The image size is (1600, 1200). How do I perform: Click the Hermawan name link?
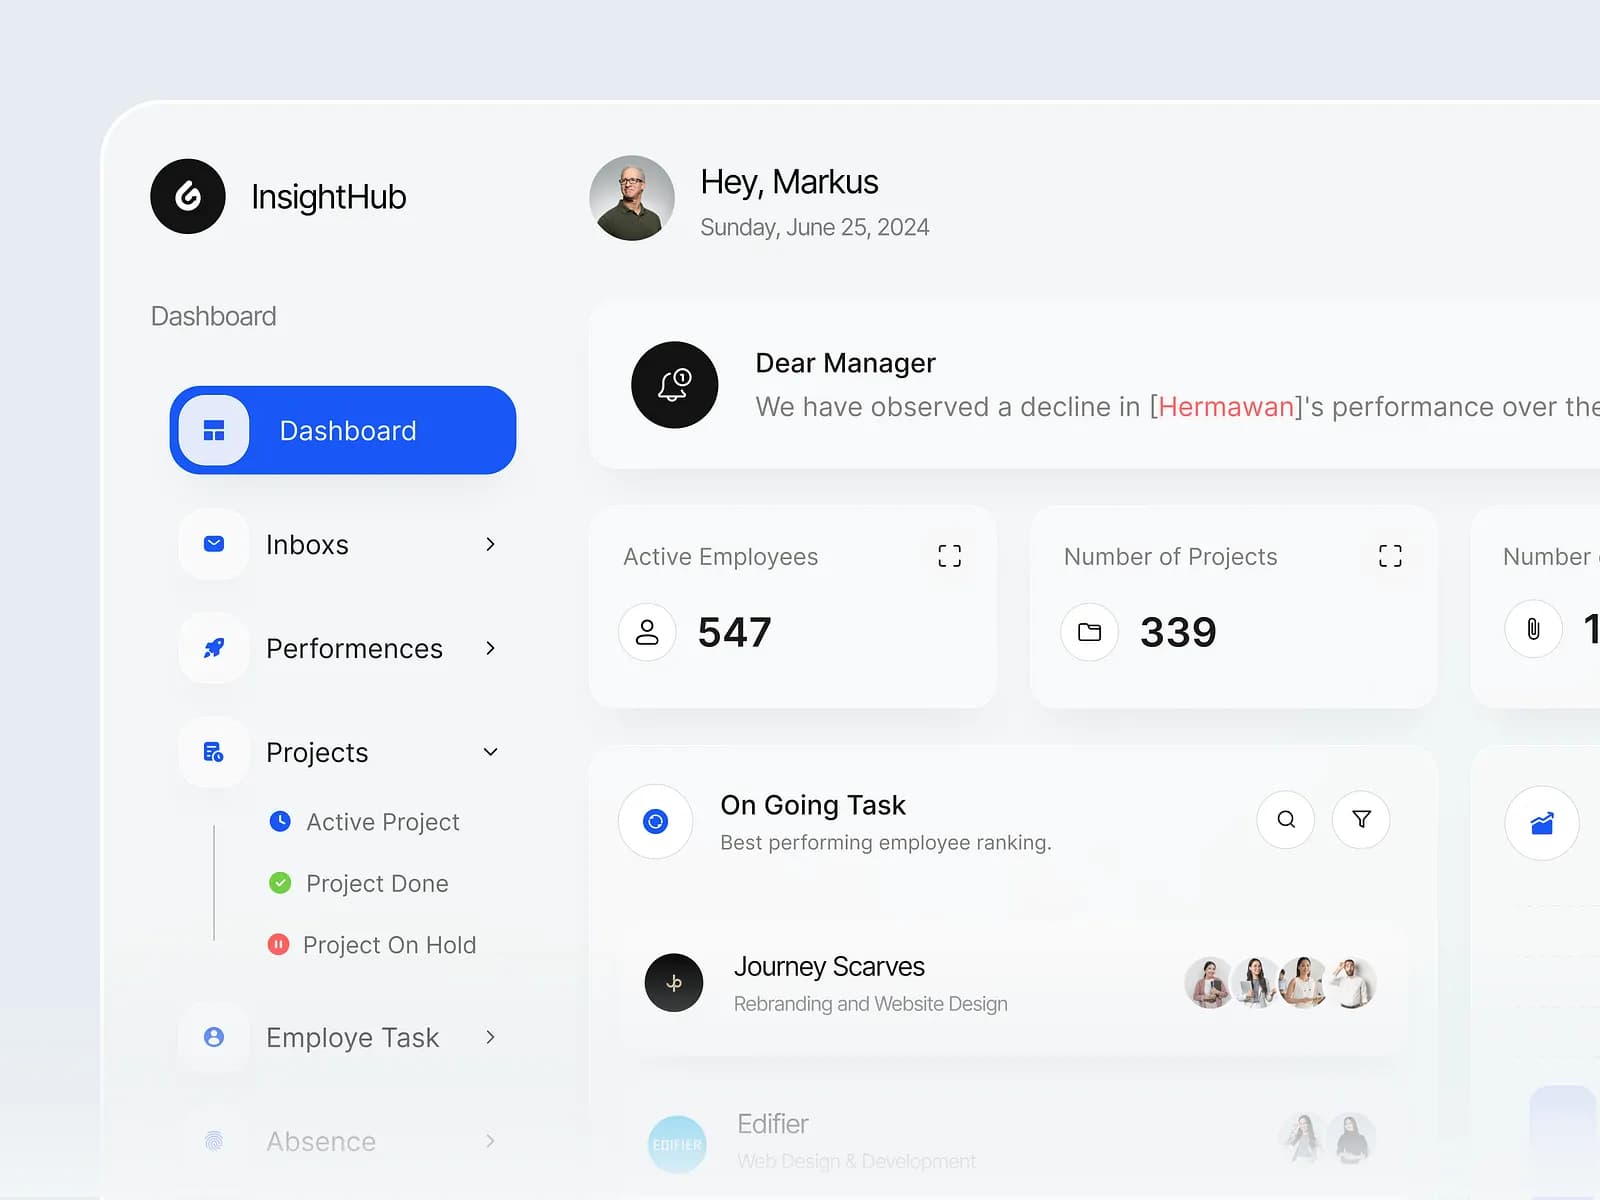(1226, 407)
